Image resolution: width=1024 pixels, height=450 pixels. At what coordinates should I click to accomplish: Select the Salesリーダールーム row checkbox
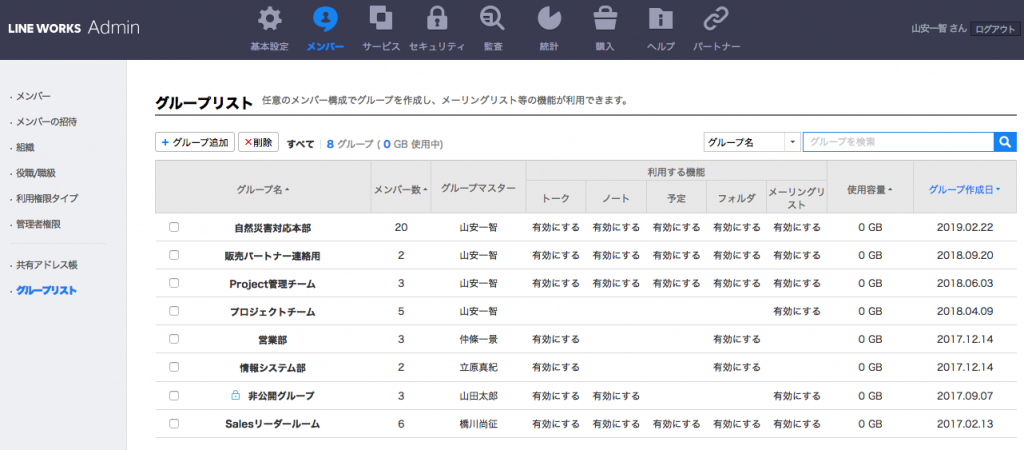(x=174, y=424)
